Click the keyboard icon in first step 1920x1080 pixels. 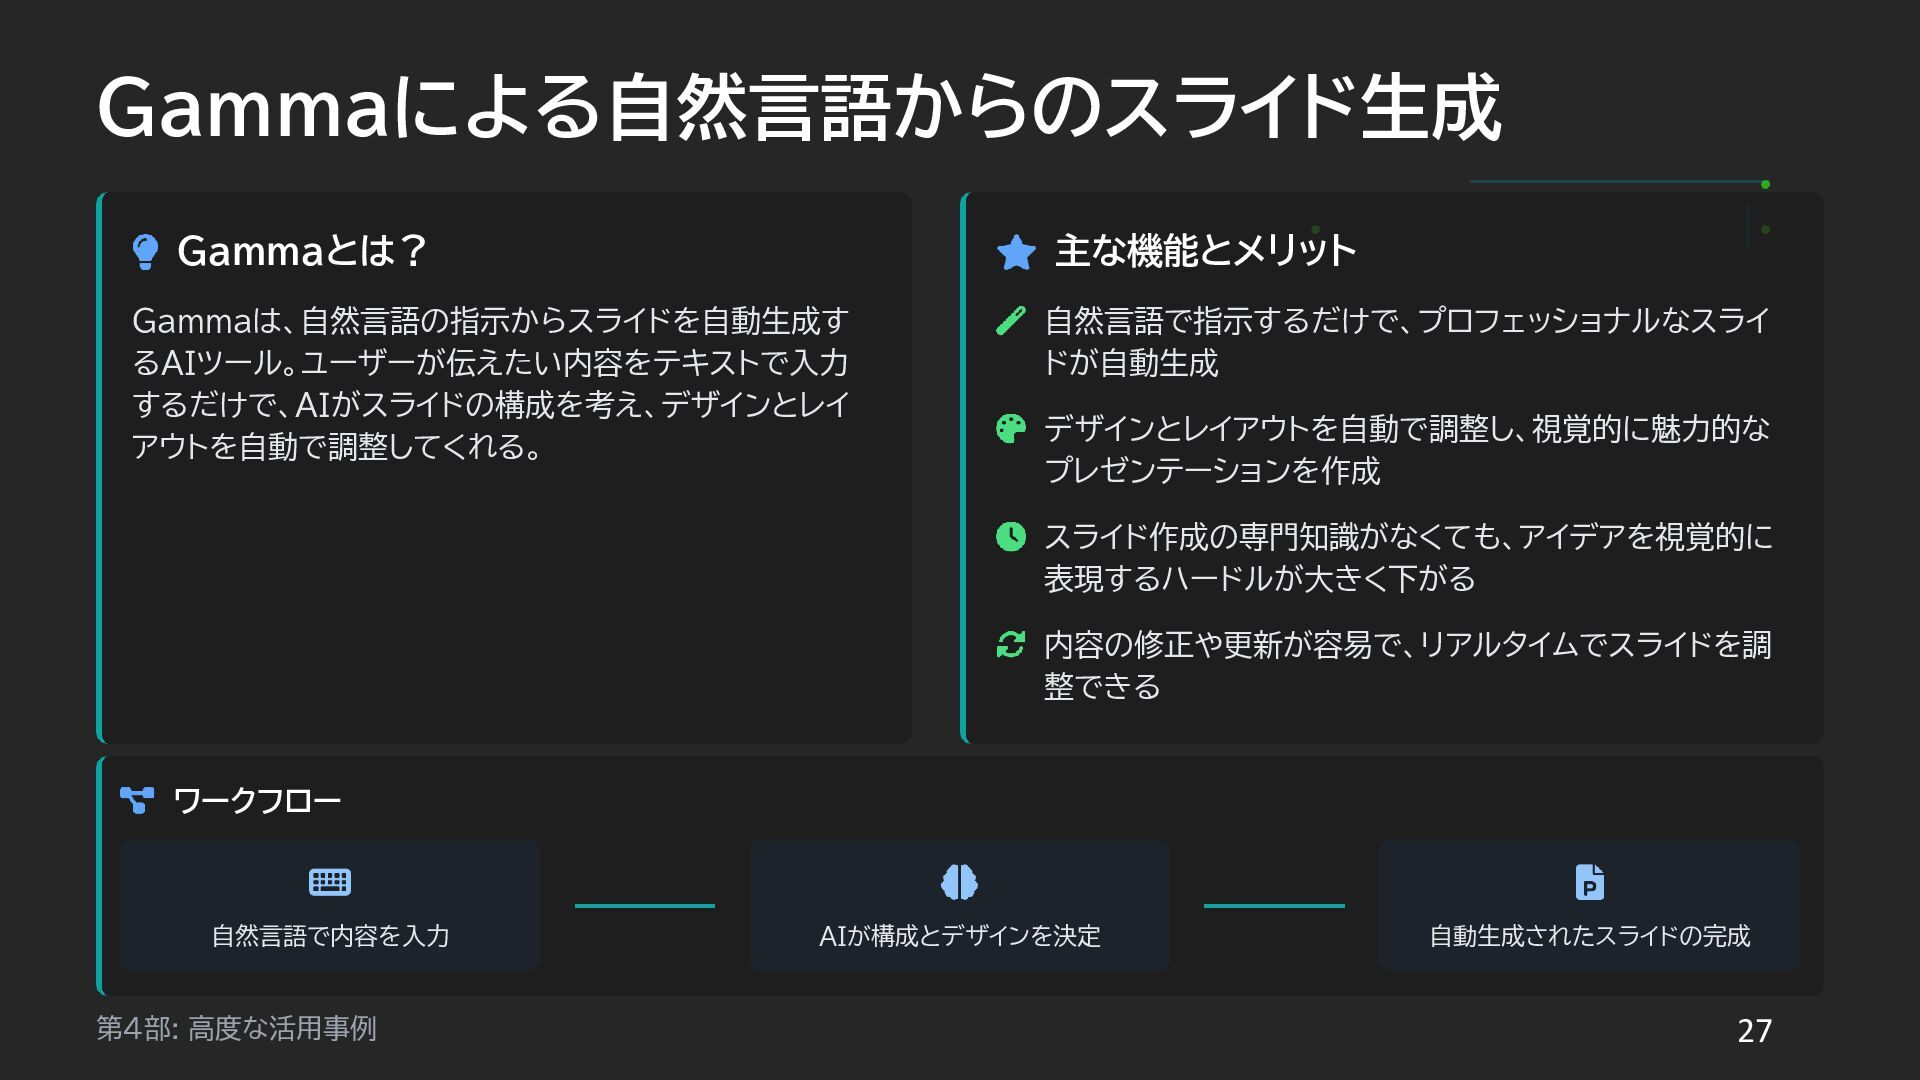[329, 882]
